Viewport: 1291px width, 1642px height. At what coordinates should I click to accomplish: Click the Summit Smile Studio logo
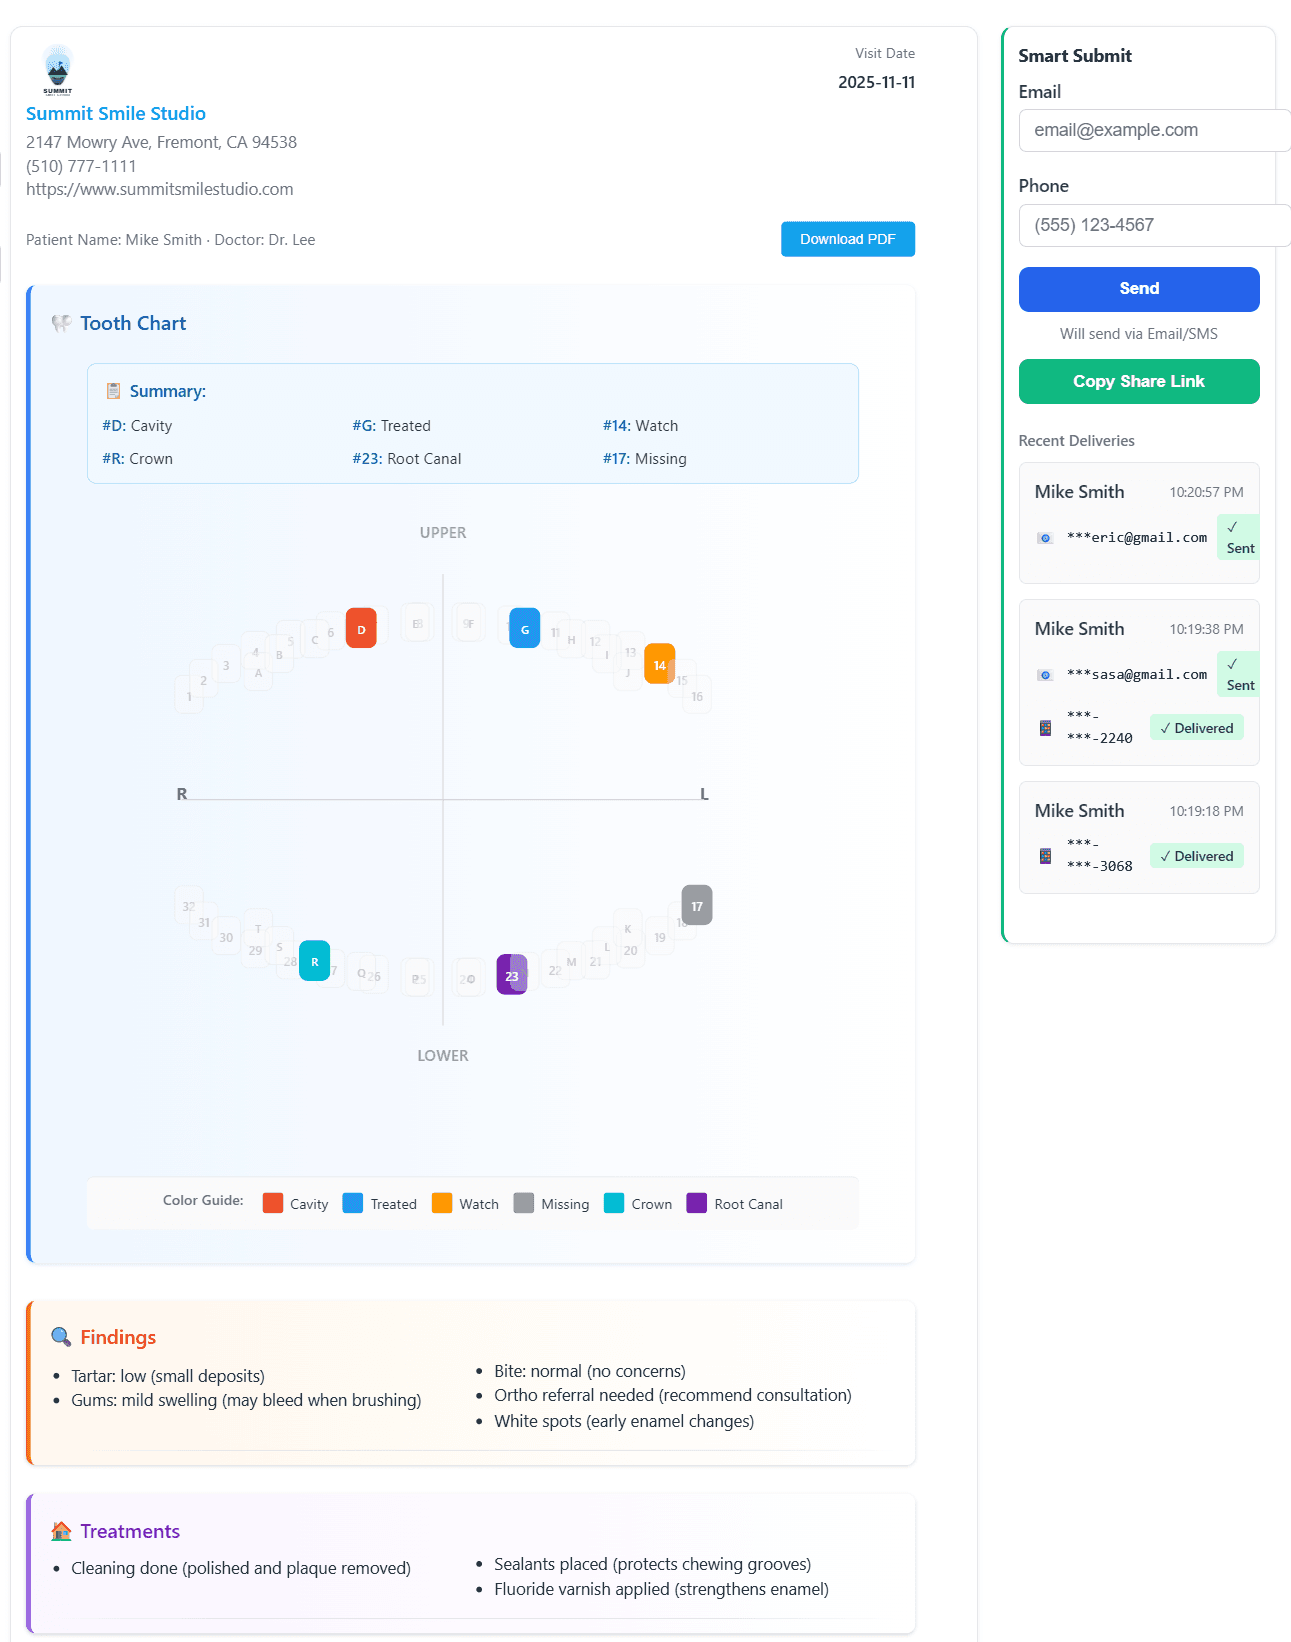click(x=58, y=70)
